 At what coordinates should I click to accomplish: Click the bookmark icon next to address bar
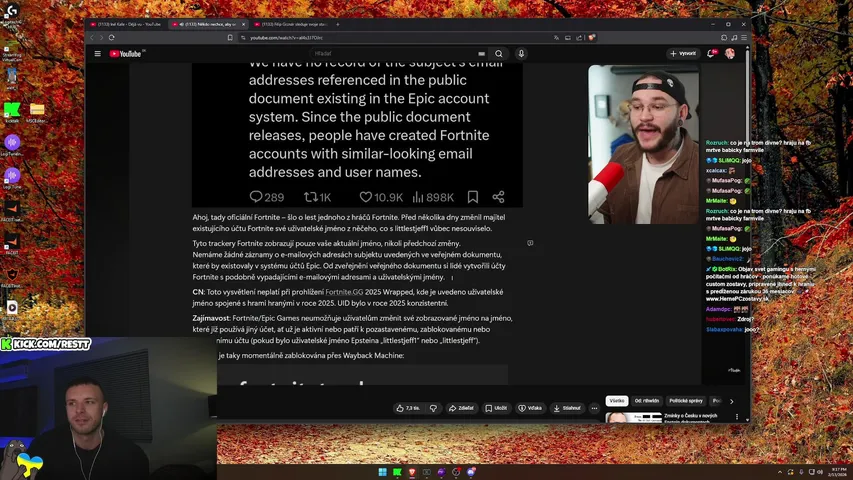click(230, 38)
